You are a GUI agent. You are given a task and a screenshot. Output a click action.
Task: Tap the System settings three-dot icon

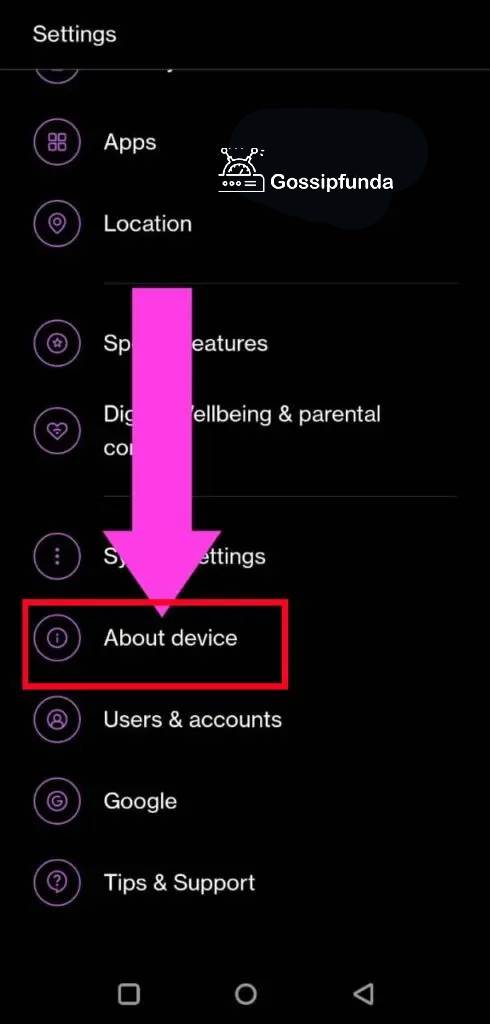(x=57, y=556)
